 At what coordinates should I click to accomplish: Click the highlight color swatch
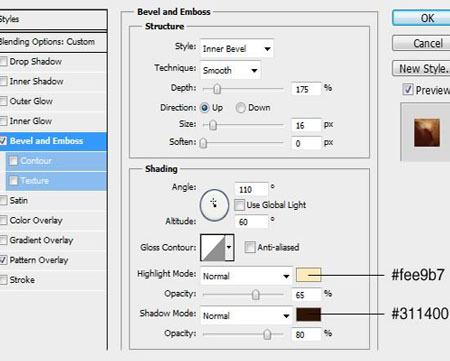(308, 275)
